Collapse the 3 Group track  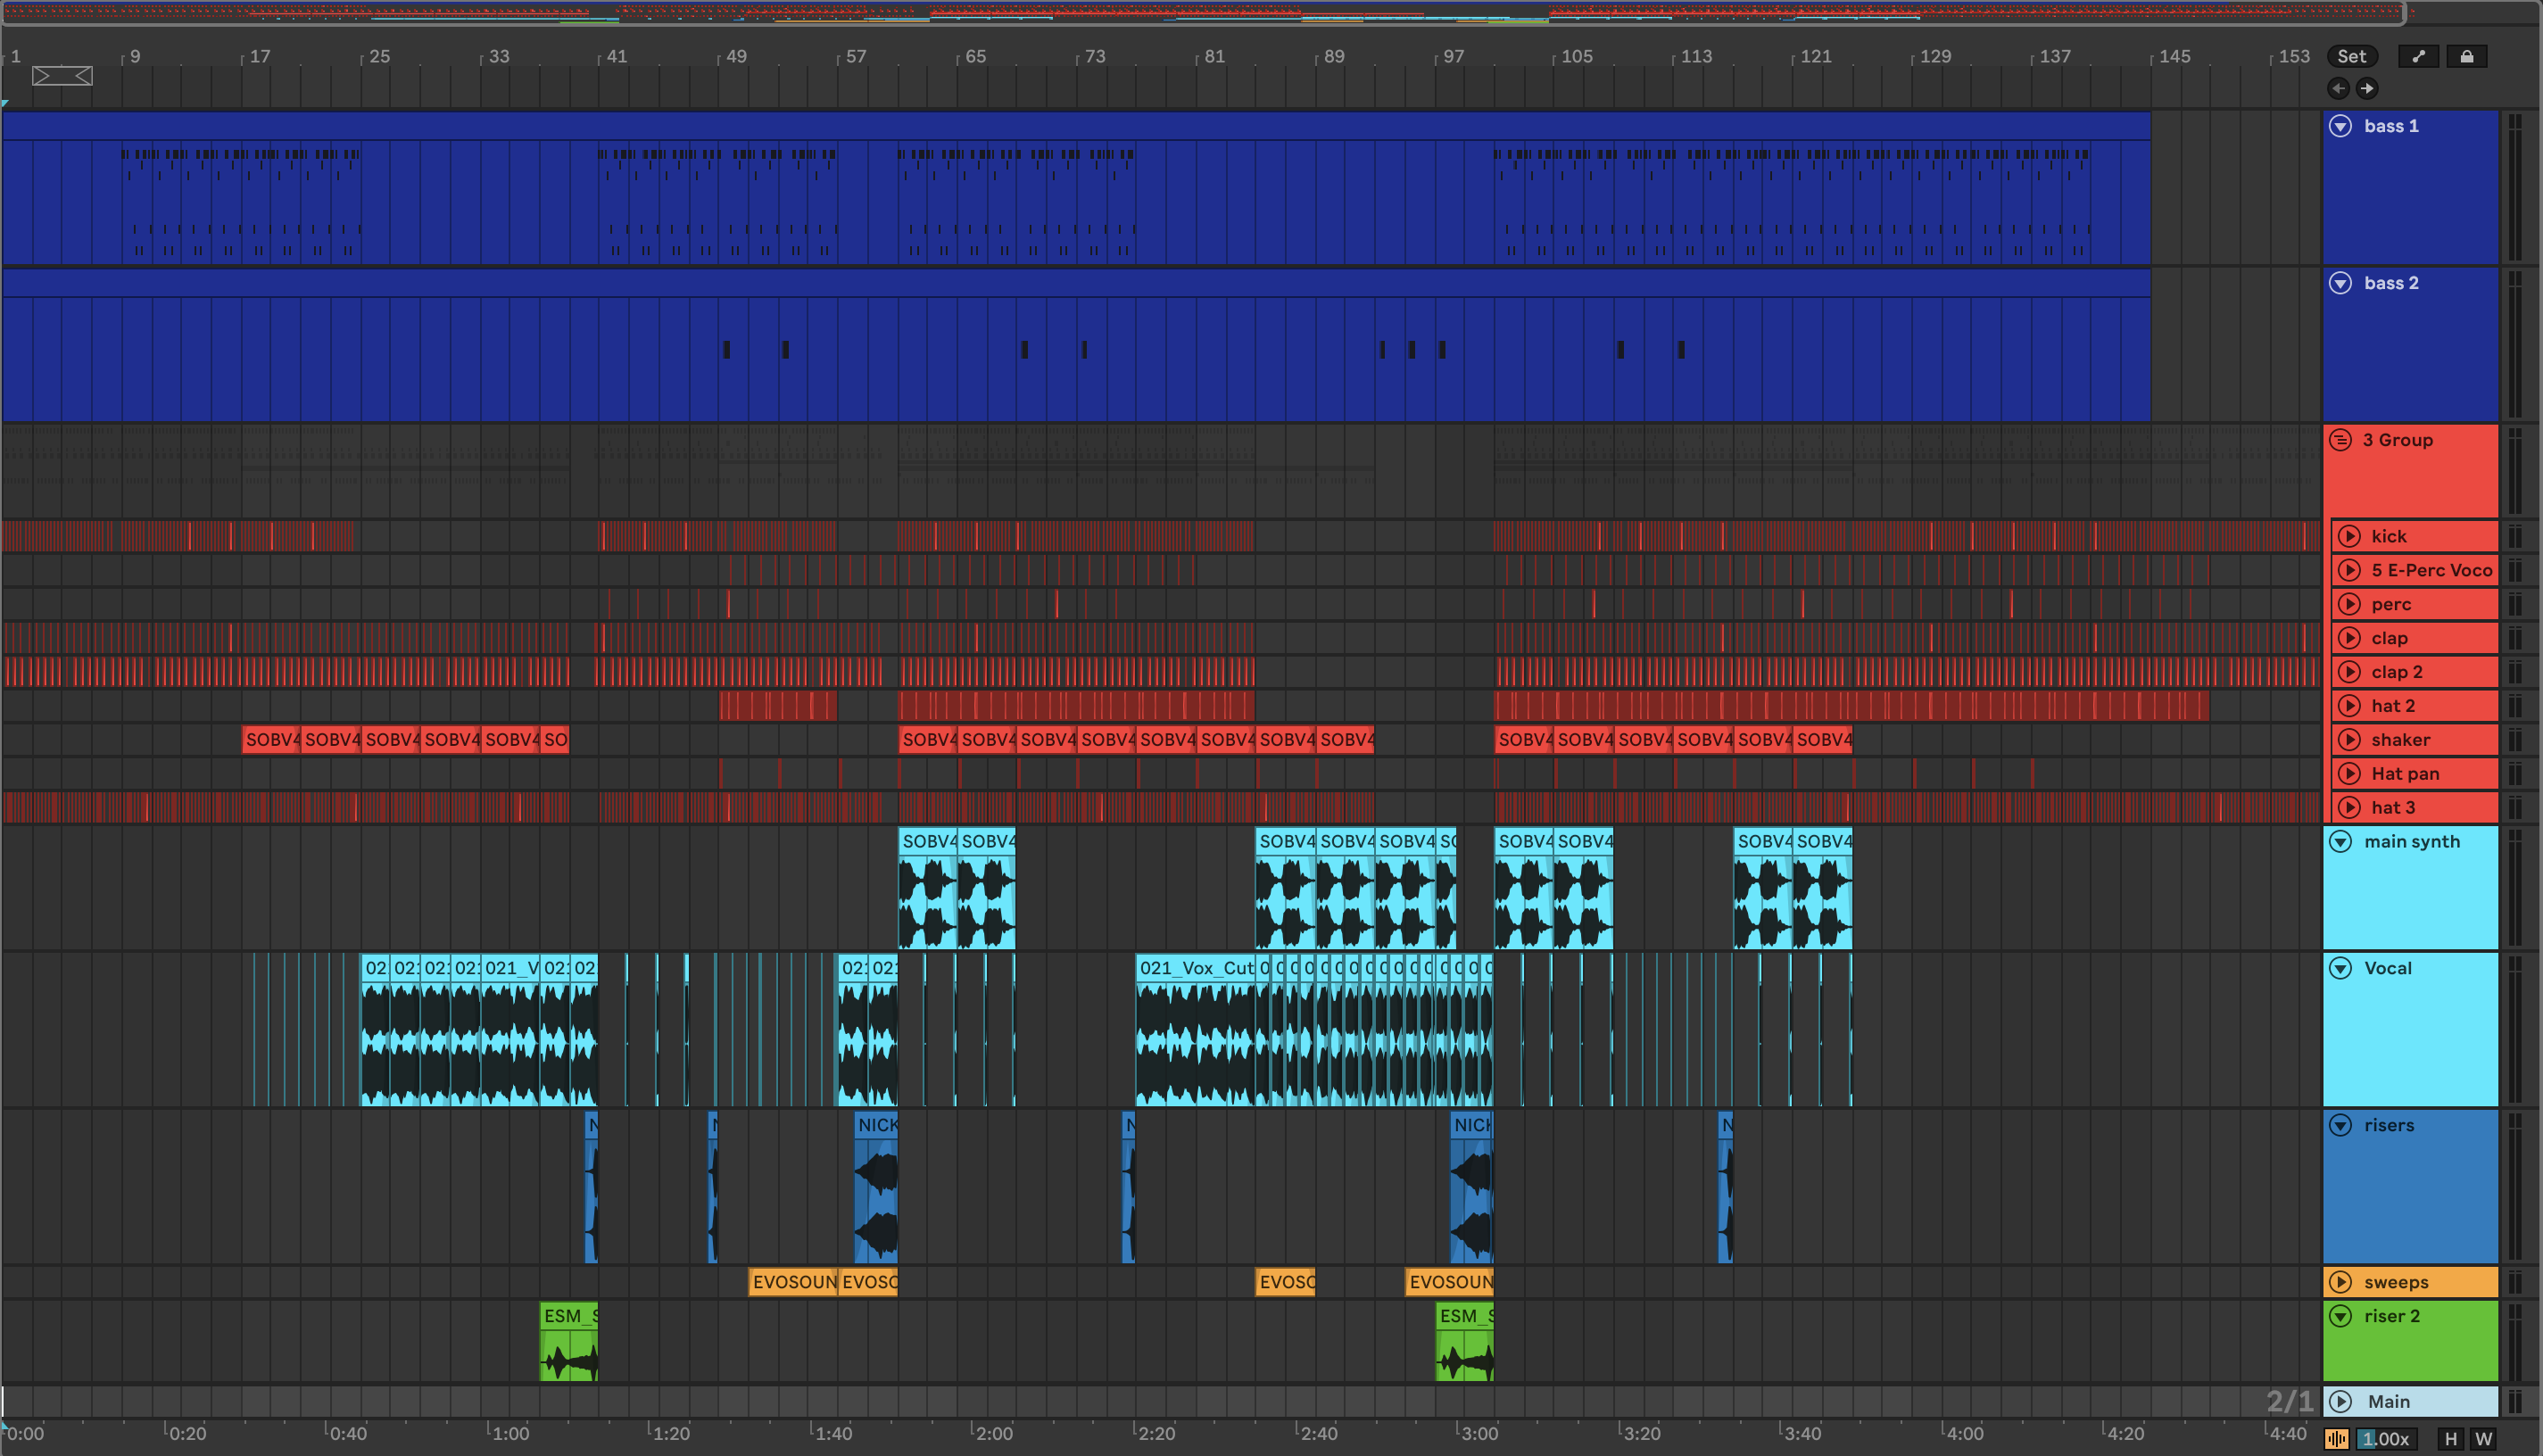pyautogui.click(x=2340, y=440)
